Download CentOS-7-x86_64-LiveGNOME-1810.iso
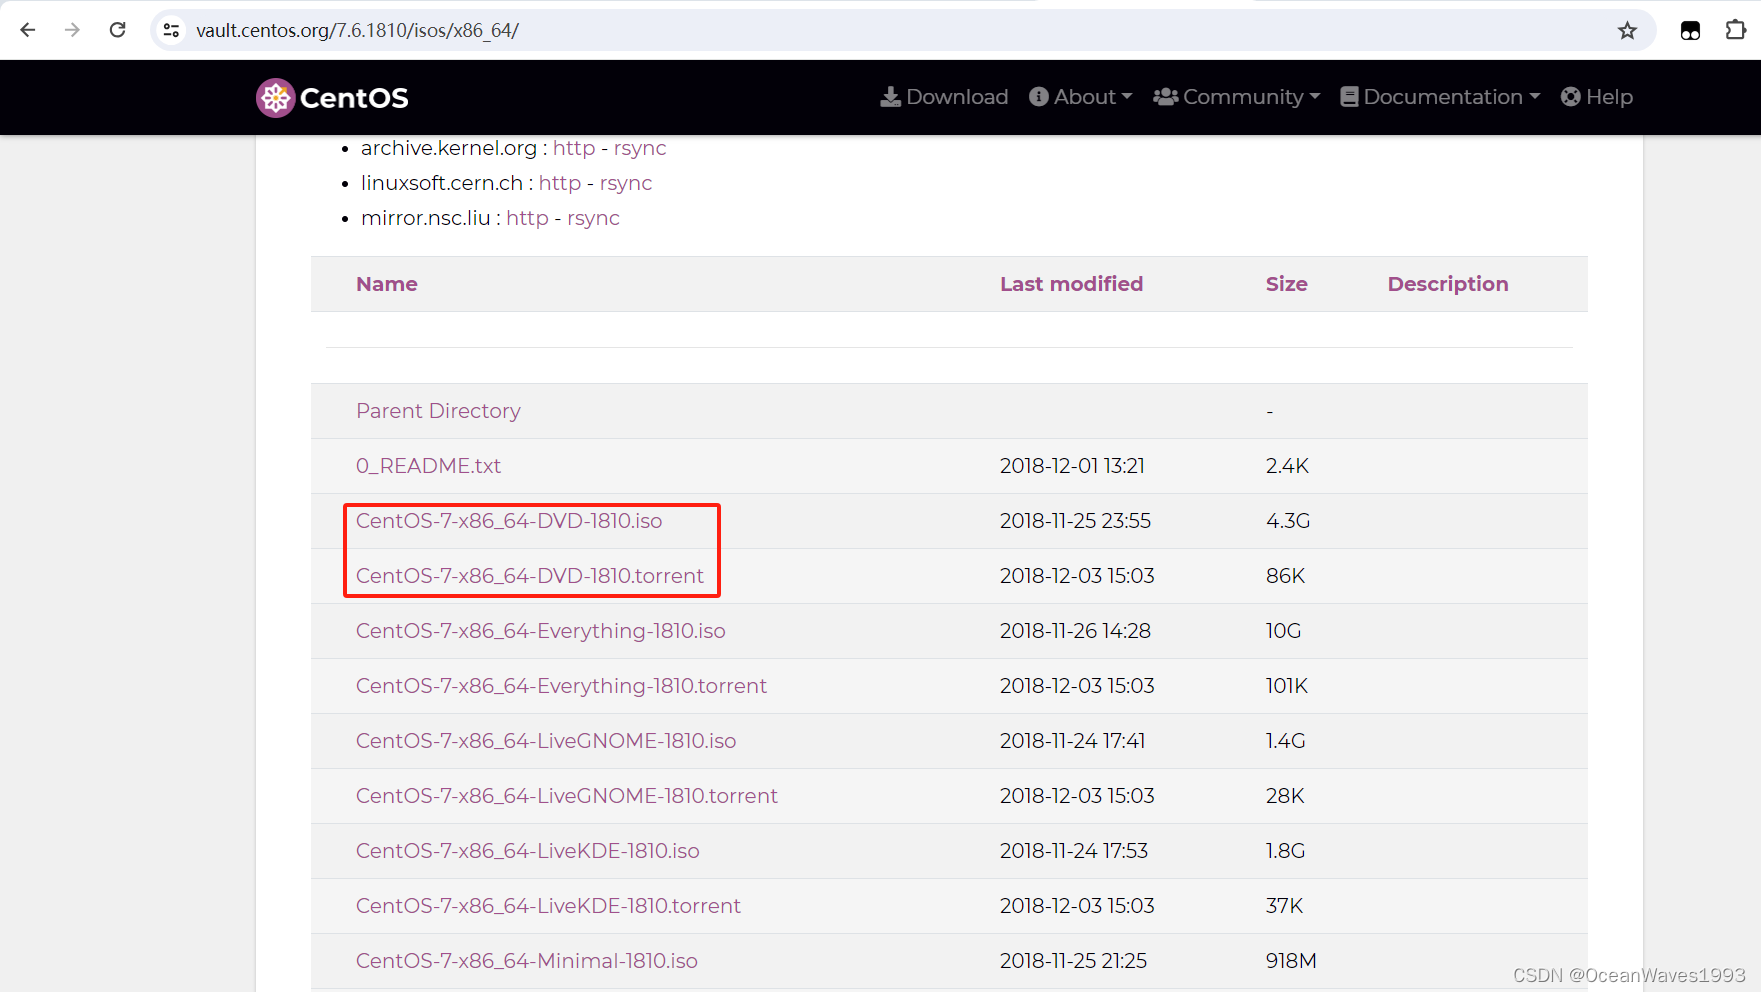This screenshot has height=992, width=1761. pyautogui.click(x=546, y=741)
